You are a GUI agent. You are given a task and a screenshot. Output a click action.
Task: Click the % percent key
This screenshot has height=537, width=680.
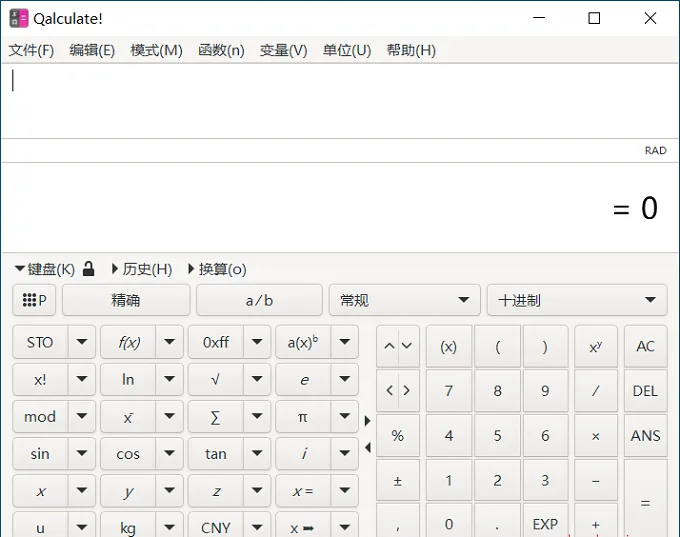click(398, 435)
